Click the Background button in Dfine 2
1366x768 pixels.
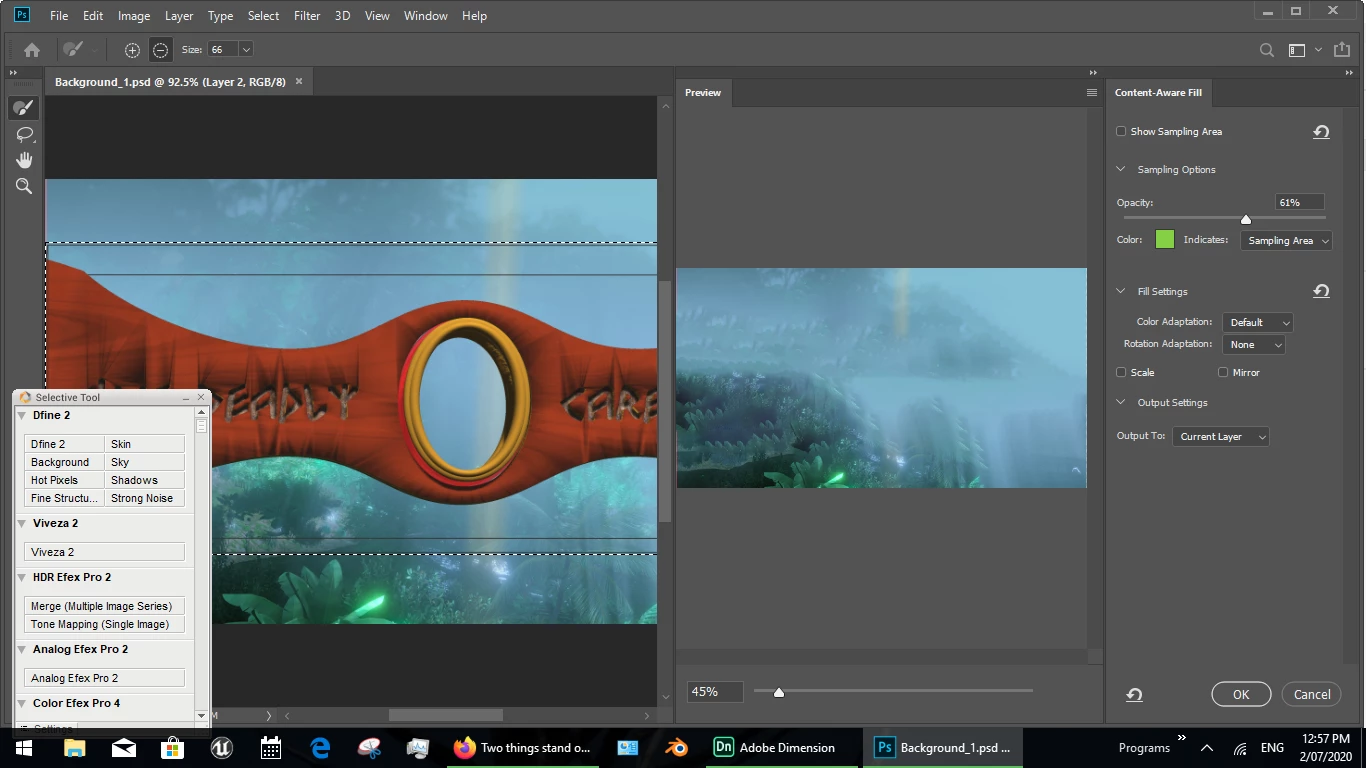pyautogui.click(x=64, y=462)
